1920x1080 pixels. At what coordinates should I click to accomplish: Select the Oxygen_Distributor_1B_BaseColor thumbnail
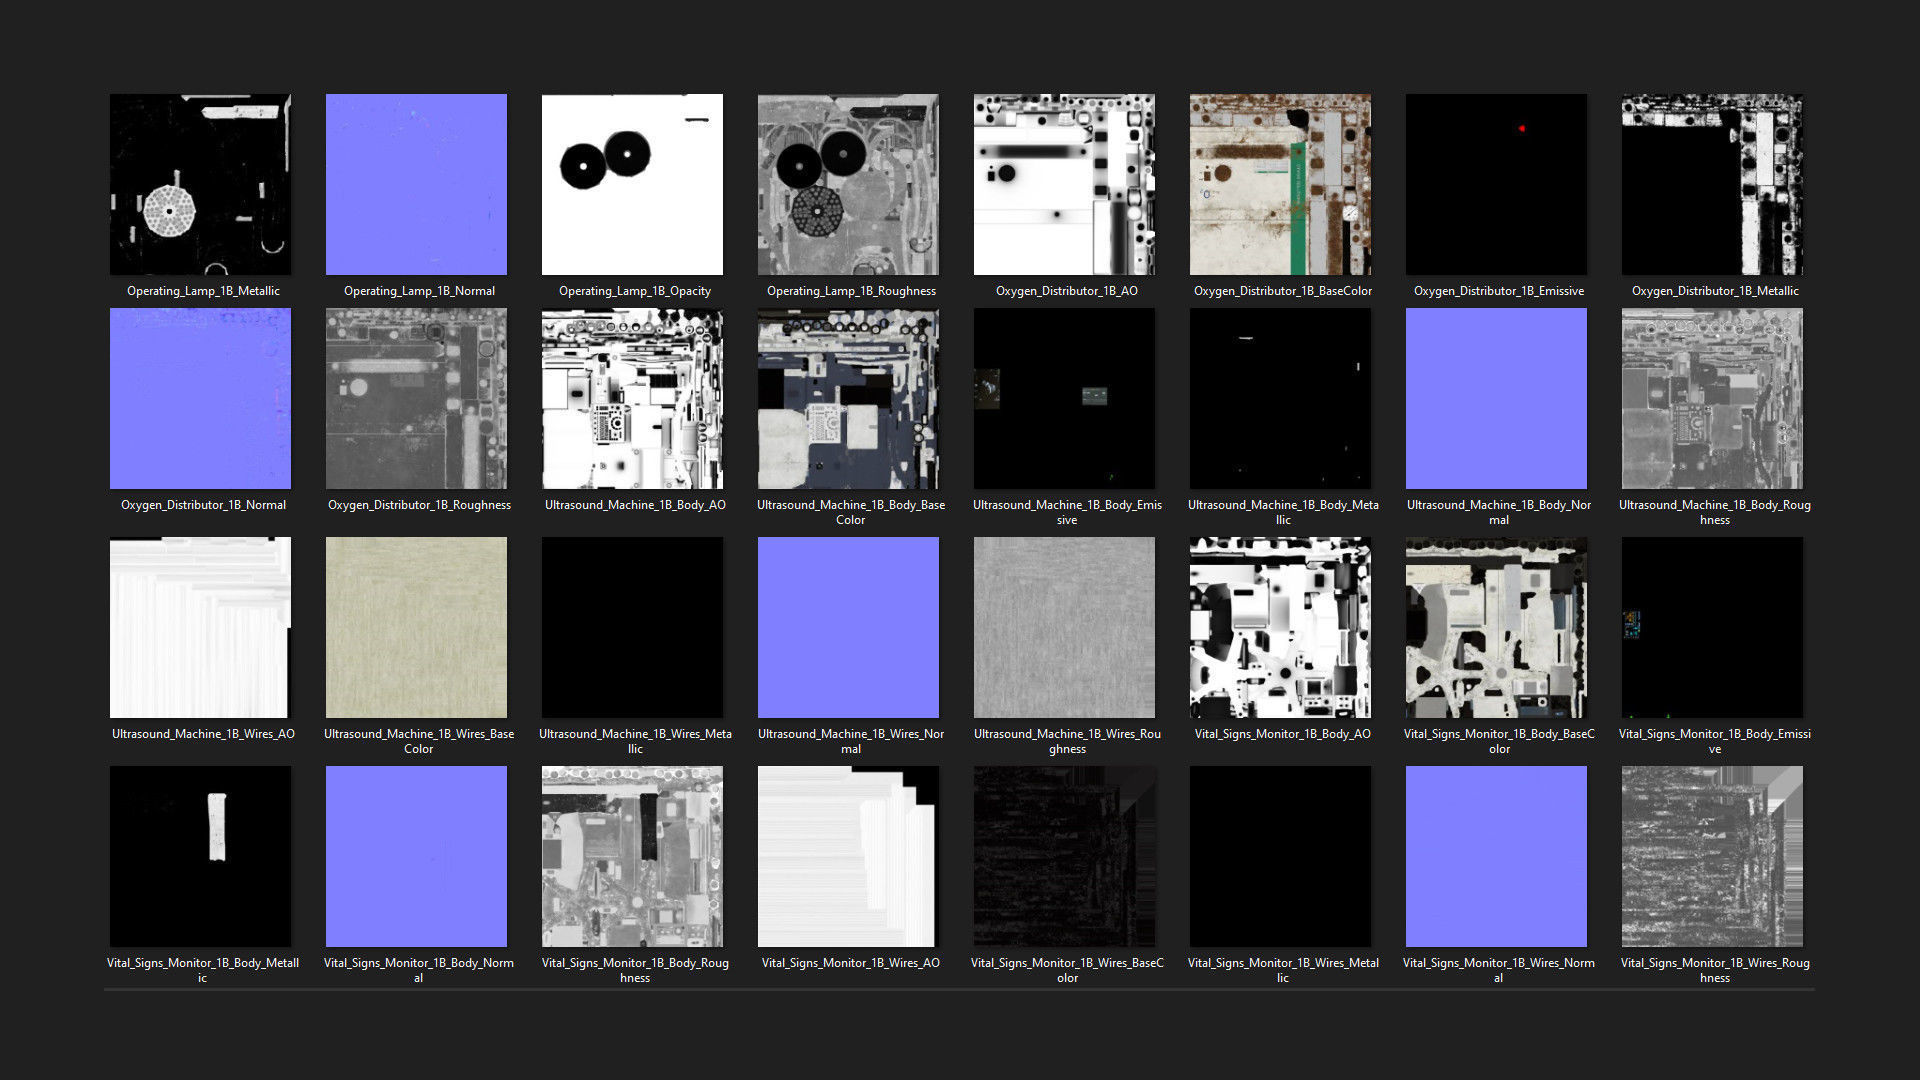tap(1280, 185)
